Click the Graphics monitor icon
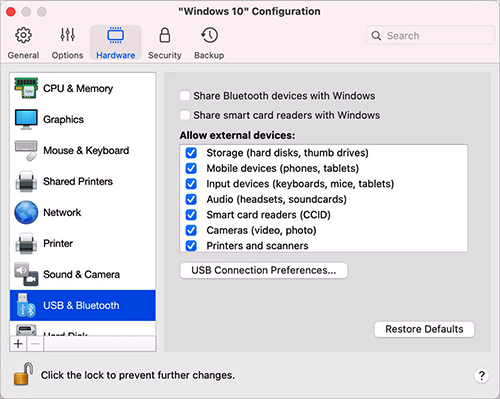This screenshot has height=399, width=500. point(26,119)
